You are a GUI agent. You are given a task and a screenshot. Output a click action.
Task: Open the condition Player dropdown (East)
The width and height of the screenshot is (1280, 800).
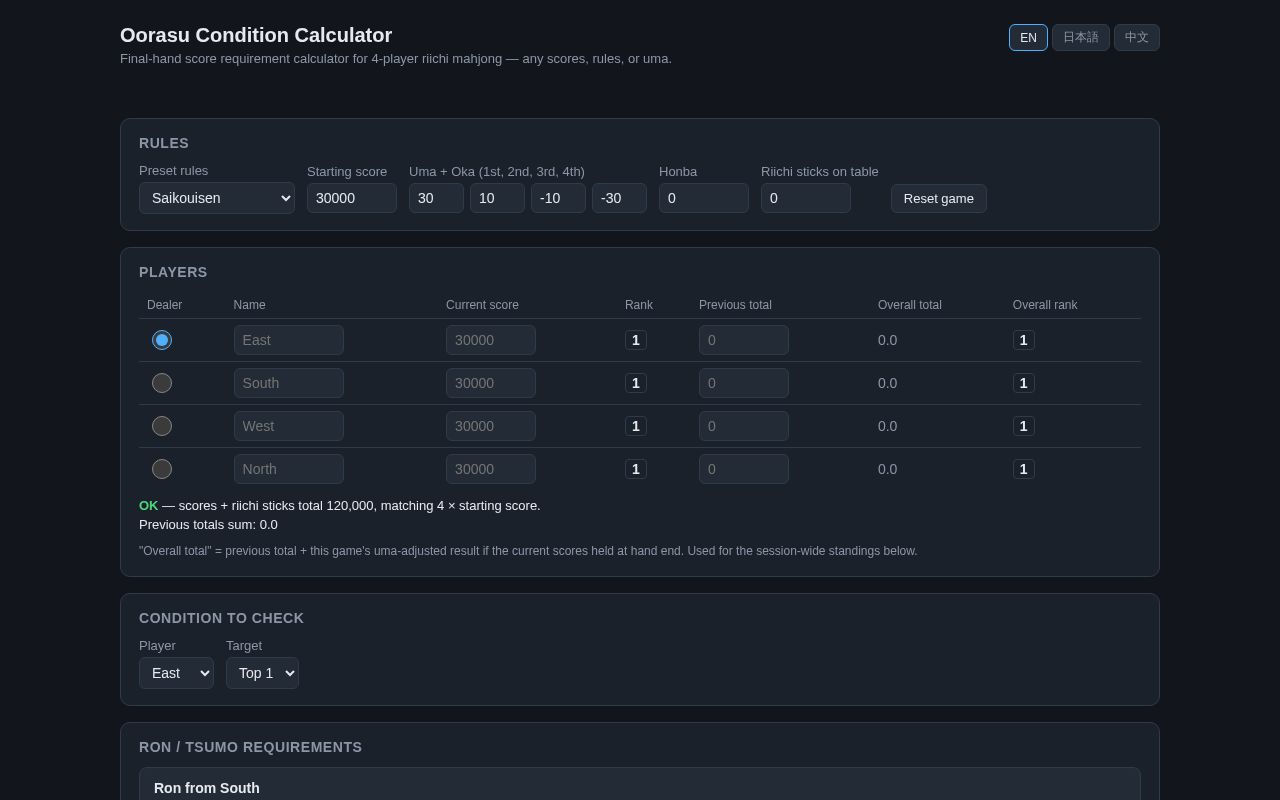pyautogui.click(x=176, y=673)
